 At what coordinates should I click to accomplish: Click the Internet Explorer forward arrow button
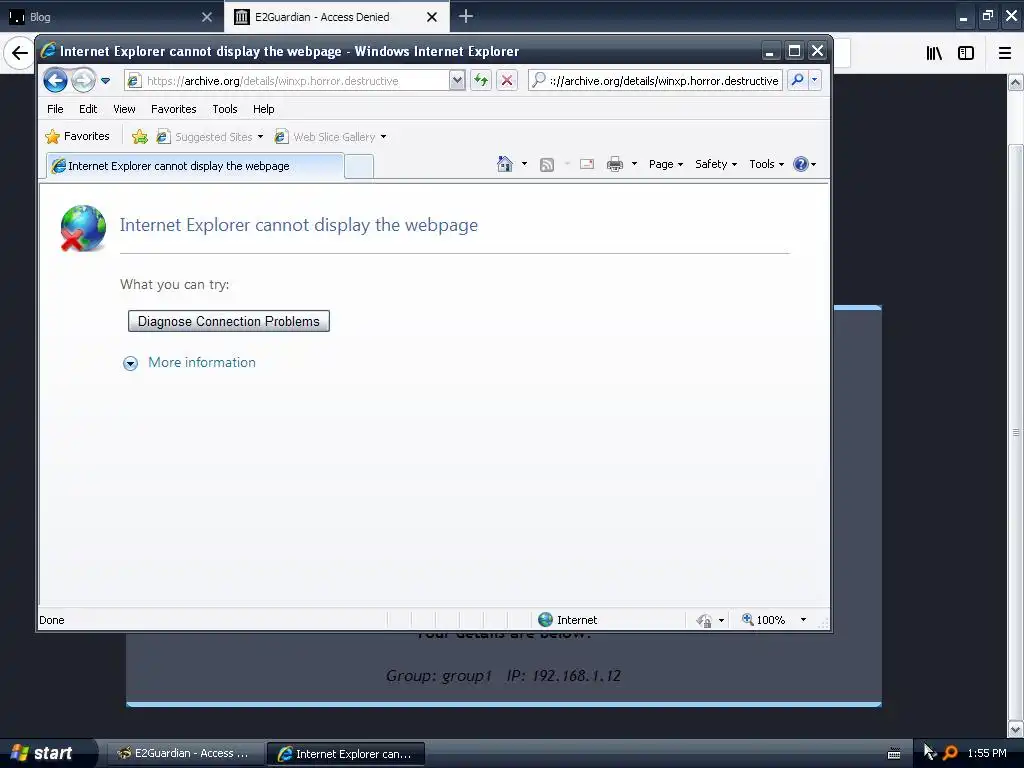pos(83,81)
